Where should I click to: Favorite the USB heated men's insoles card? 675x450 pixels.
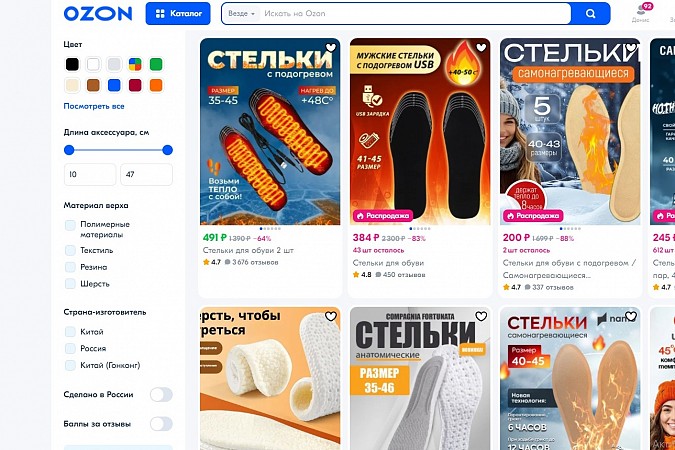481,48
